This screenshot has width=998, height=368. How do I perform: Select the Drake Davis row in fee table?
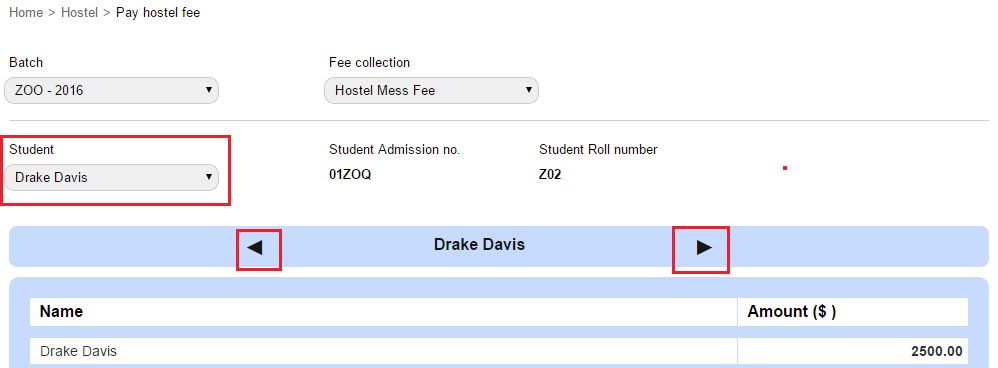[499, 351]
